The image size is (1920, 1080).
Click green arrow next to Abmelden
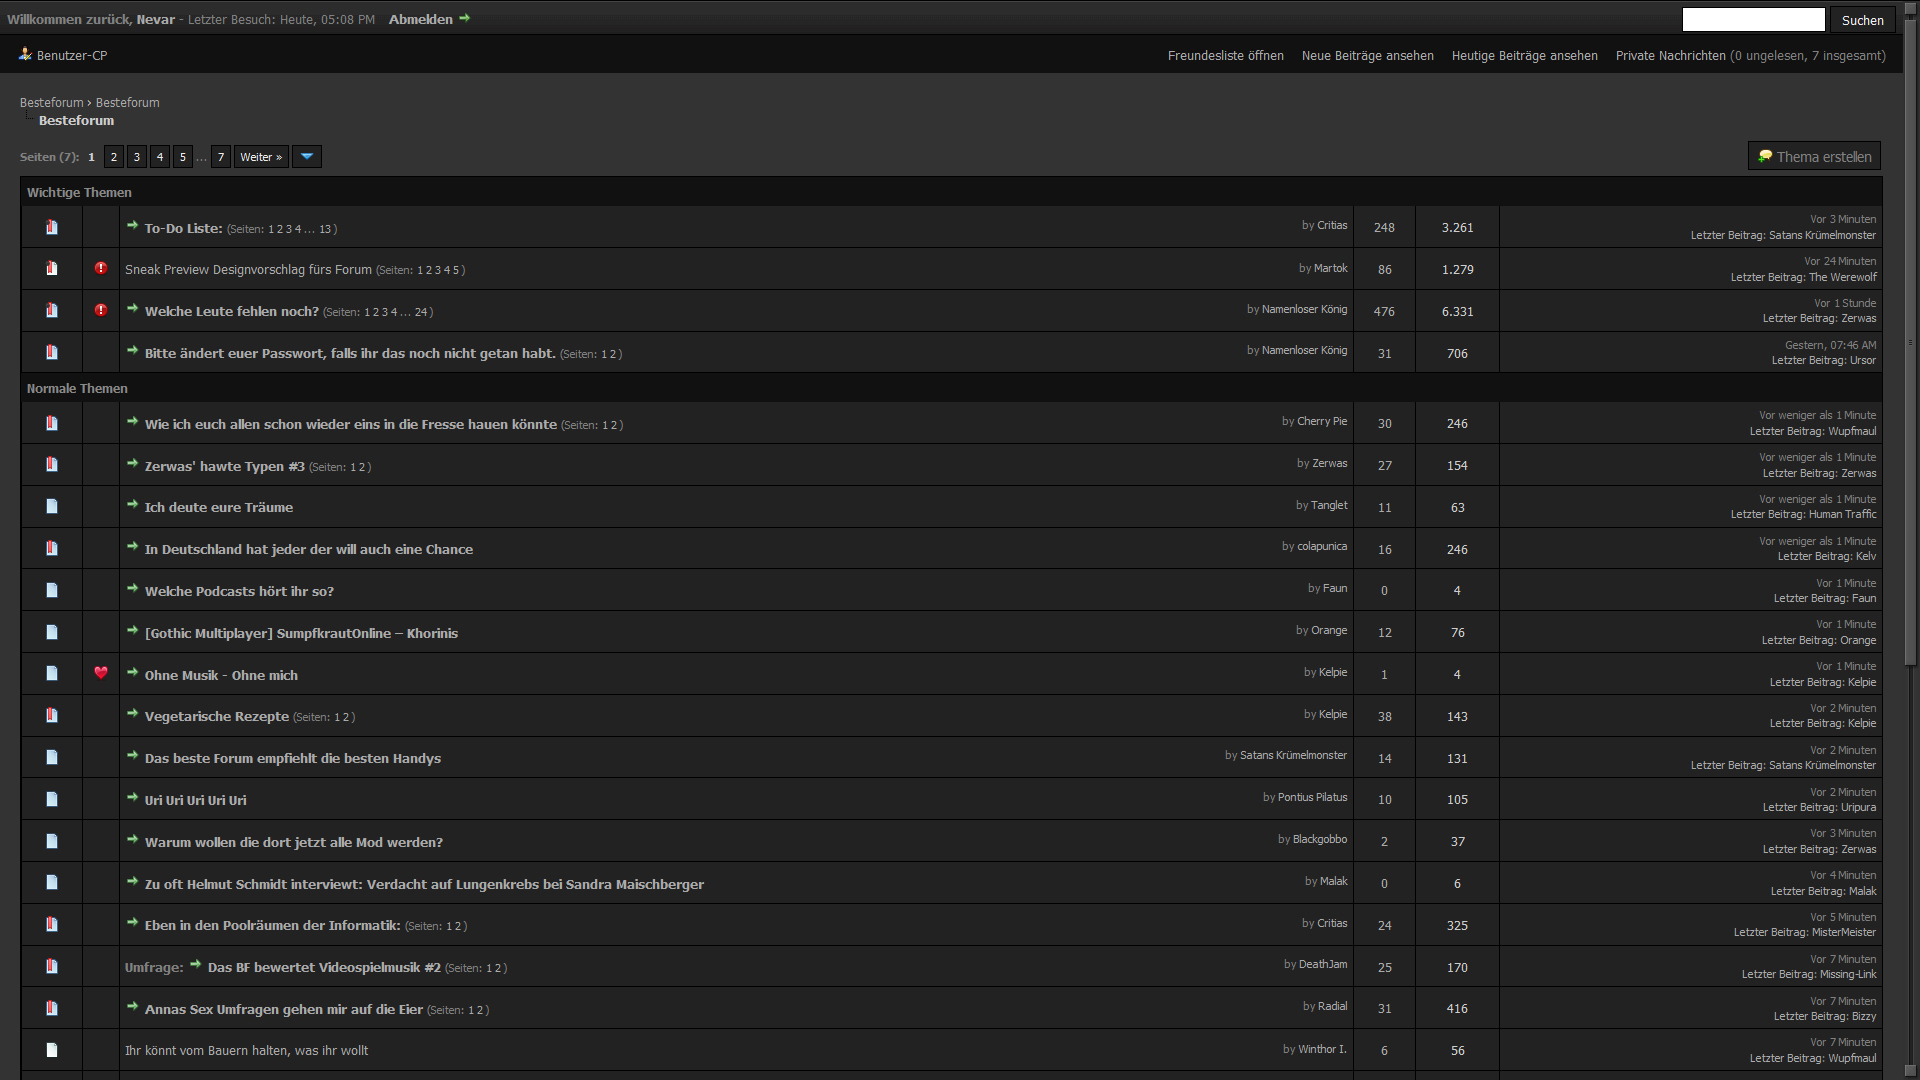pyautogui.click(x=464, y=18)
